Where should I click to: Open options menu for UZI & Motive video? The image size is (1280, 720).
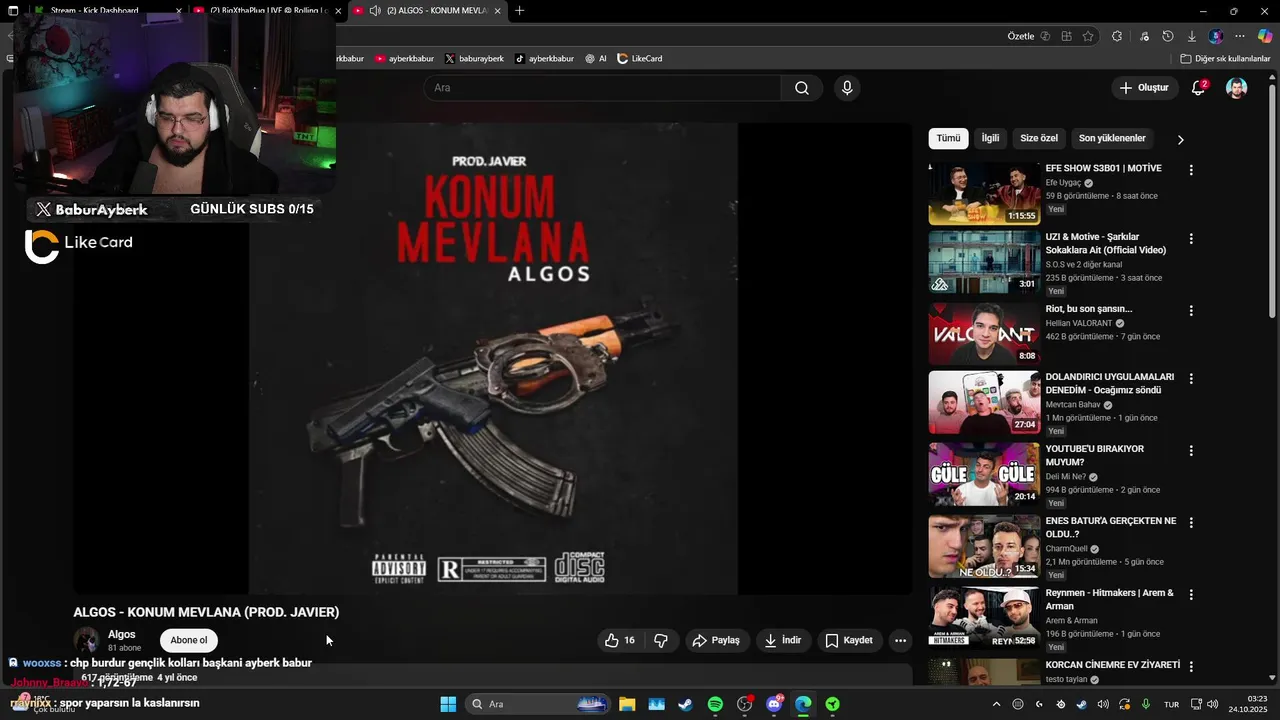(x=1190, y=239)
